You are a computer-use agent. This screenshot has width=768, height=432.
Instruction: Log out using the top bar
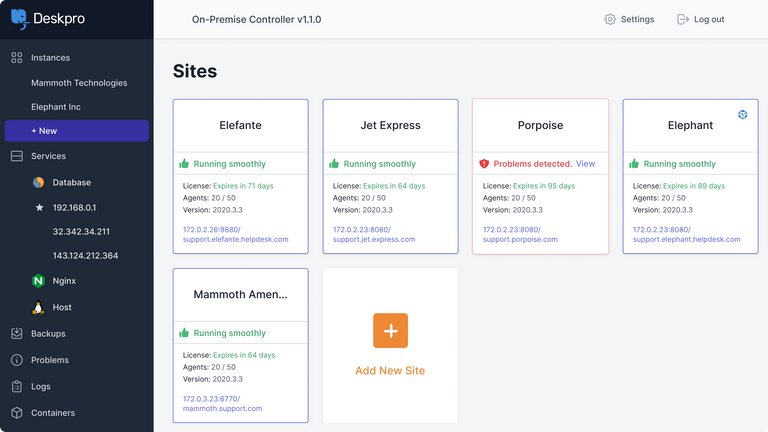[700, 19]
